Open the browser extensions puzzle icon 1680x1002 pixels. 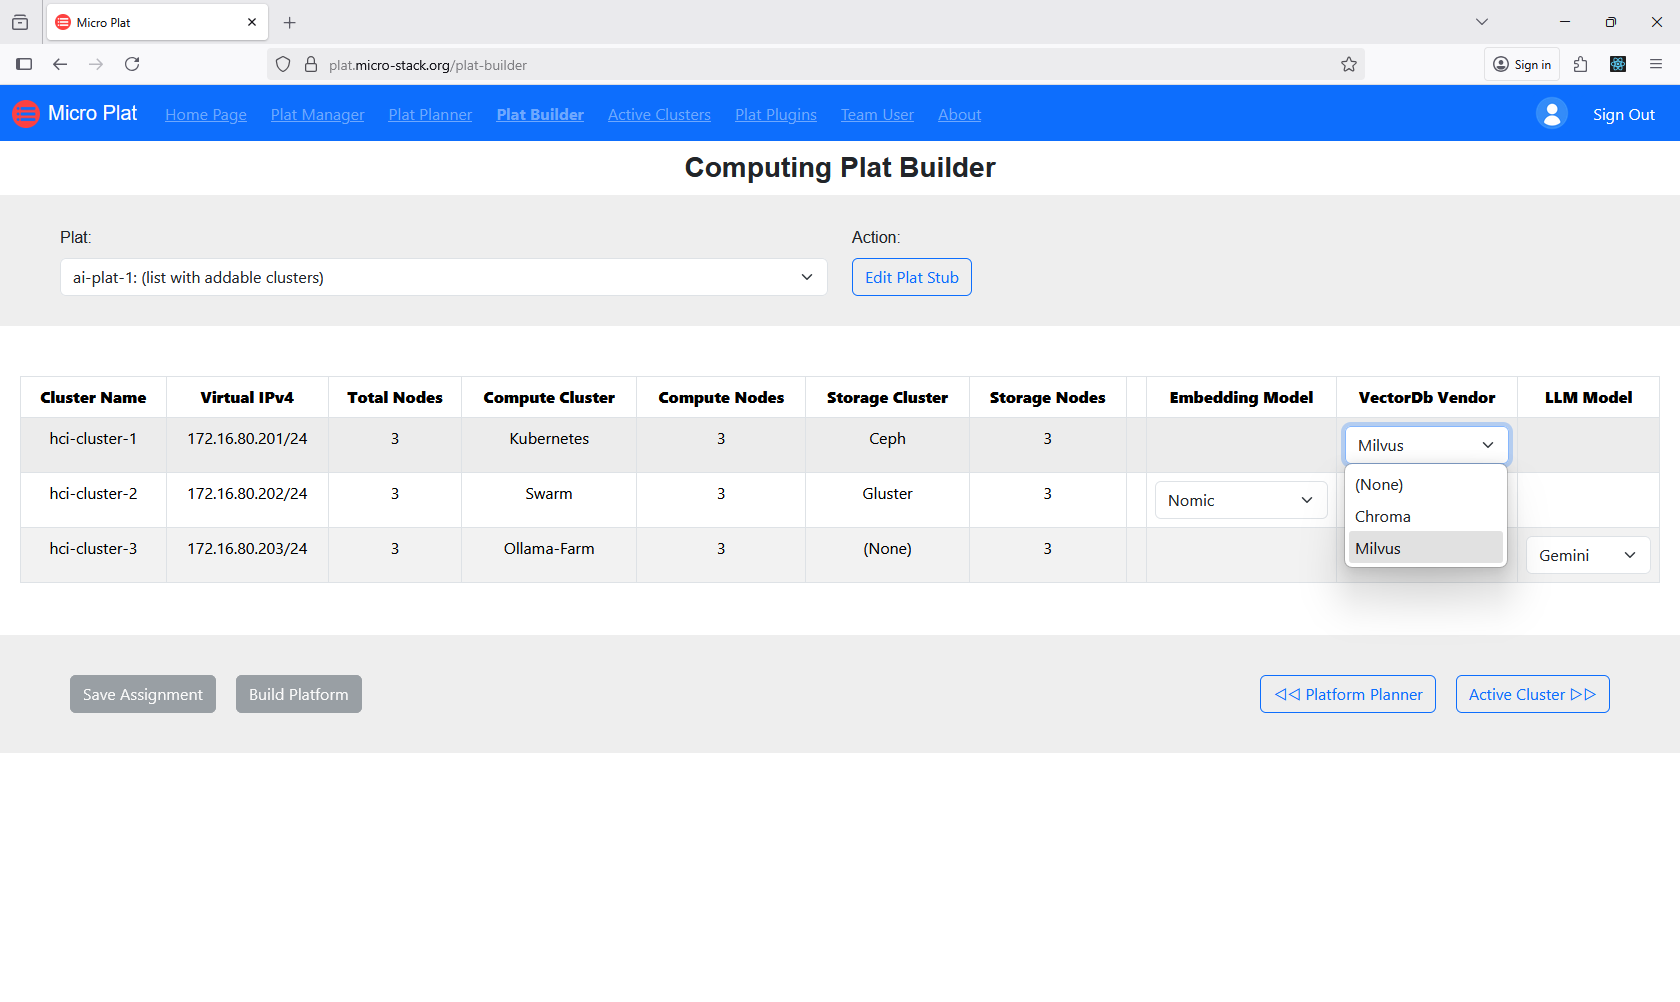[1581, 64]
